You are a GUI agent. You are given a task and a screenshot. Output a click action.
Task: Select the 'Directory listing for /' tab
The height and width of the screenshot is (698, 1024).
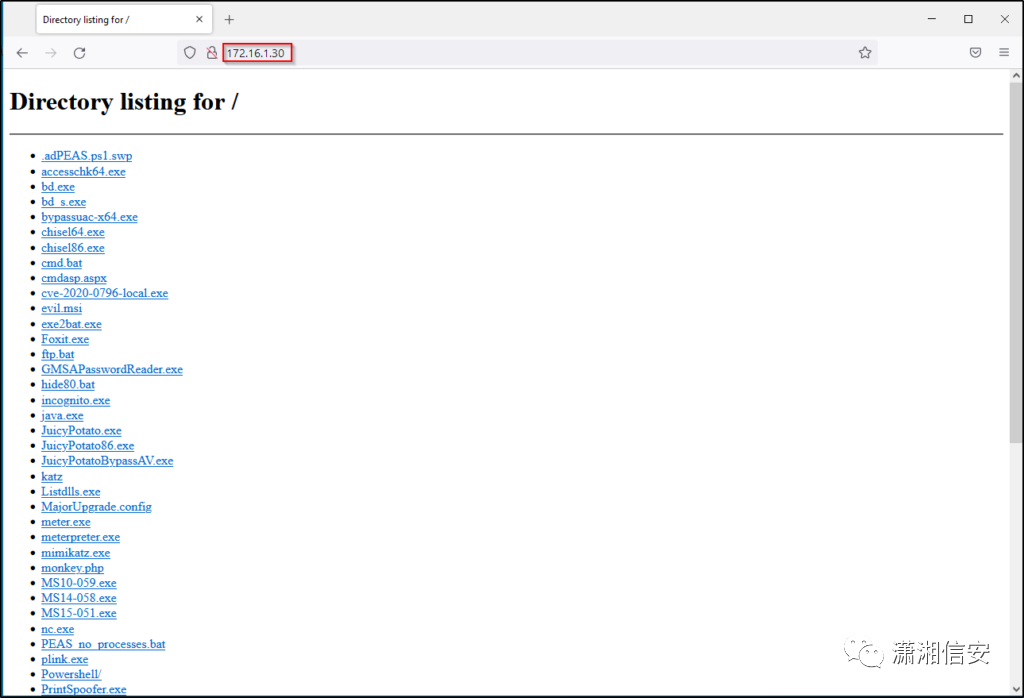(x=123, y=20)
